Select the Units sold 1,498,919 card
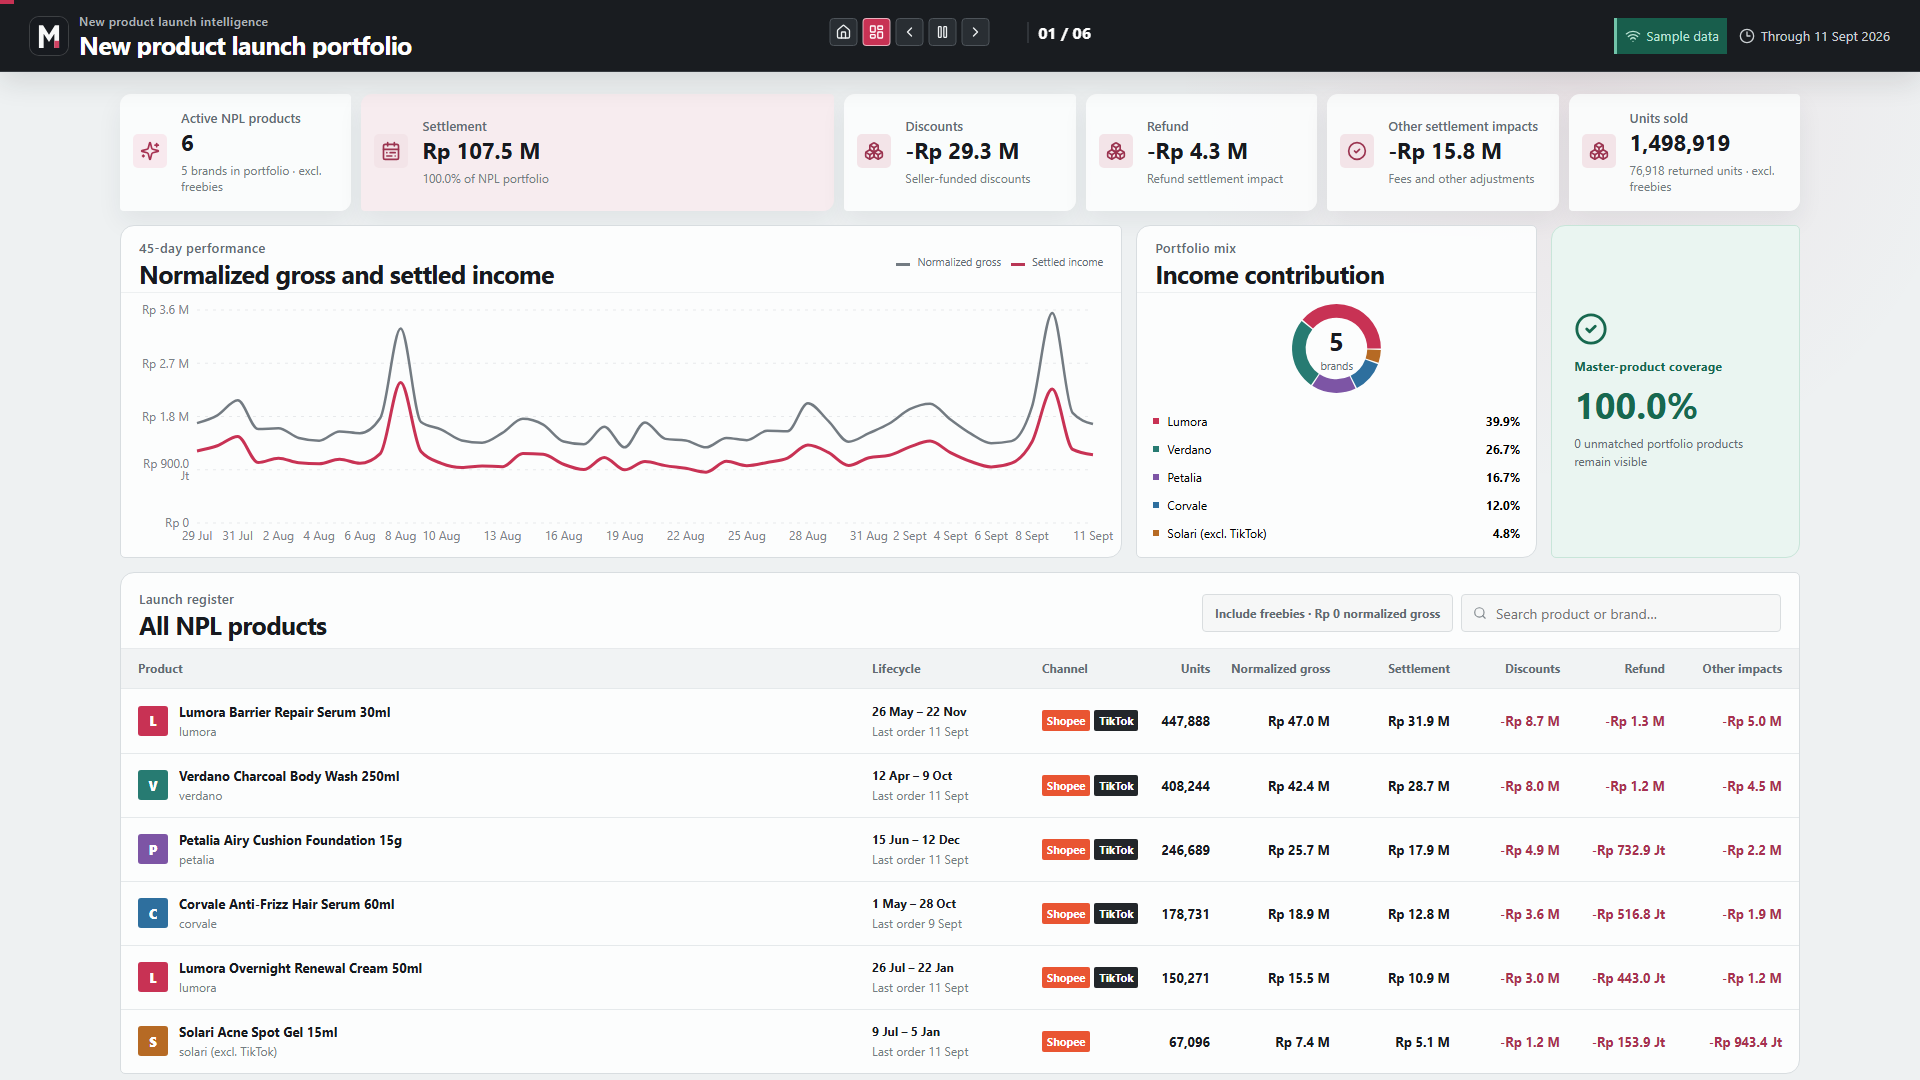 [1684, 152]
